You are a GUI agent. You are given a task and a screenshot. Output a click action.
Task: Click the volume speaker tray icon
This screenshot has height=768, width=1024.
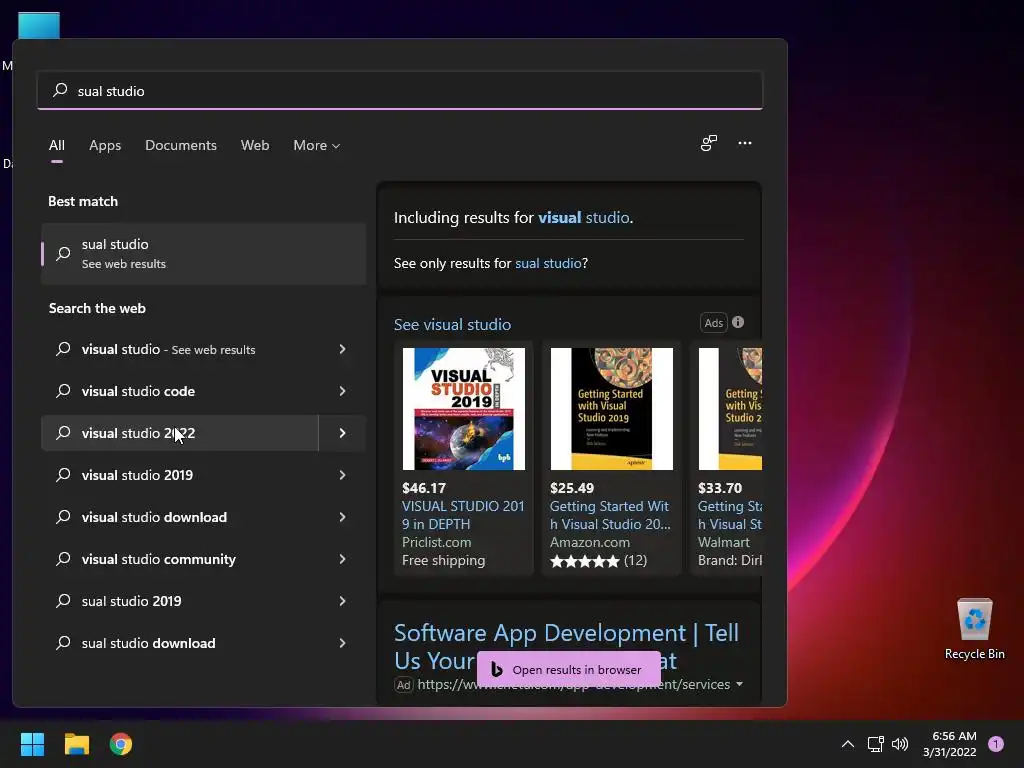coord(900,744)
